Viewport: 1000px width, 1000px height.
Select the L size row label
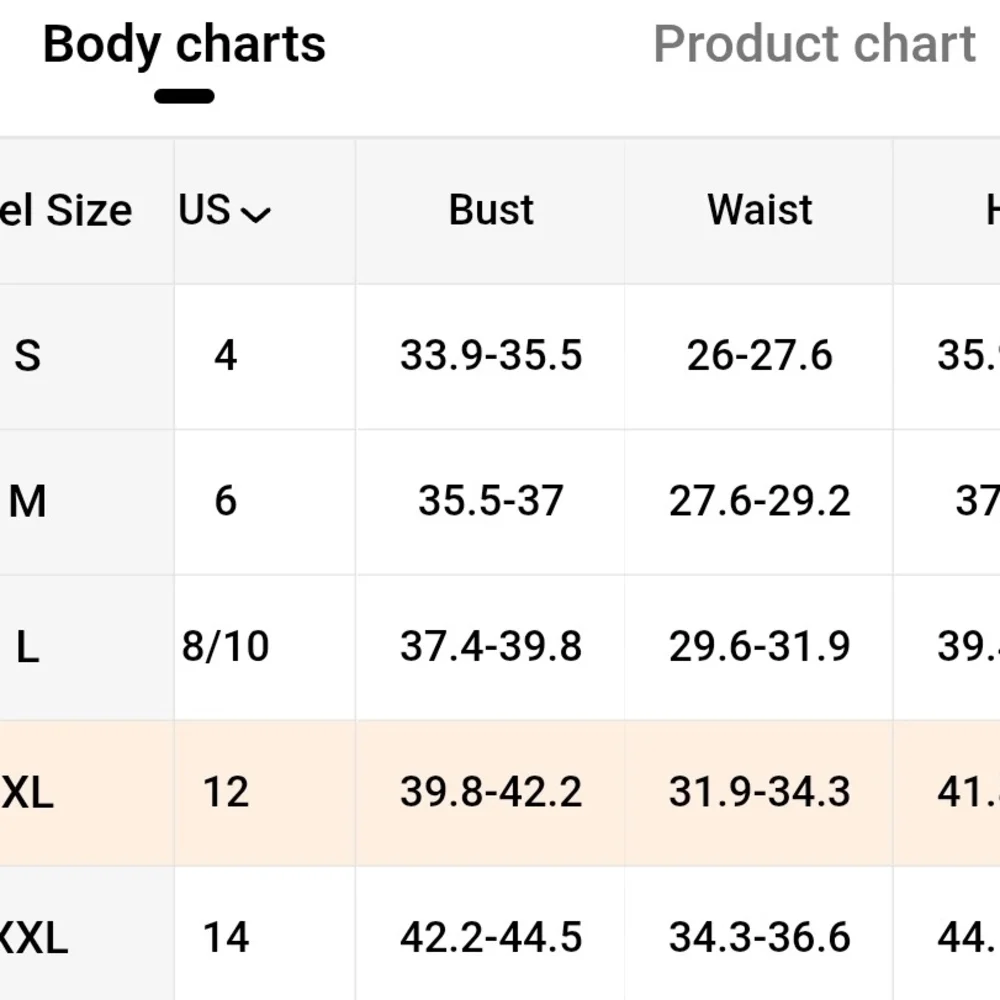point(28,647)
